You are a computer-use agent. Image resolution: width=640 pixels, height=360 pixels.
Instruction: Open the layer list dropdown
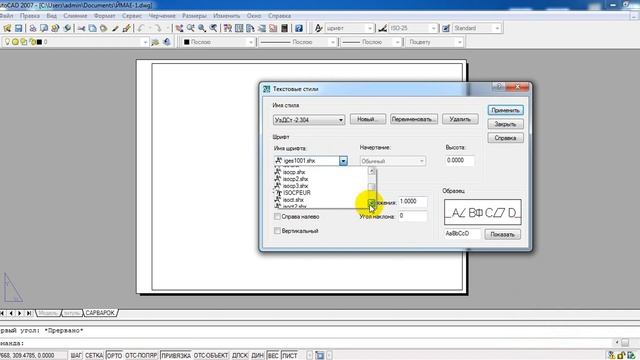(145, 42)
